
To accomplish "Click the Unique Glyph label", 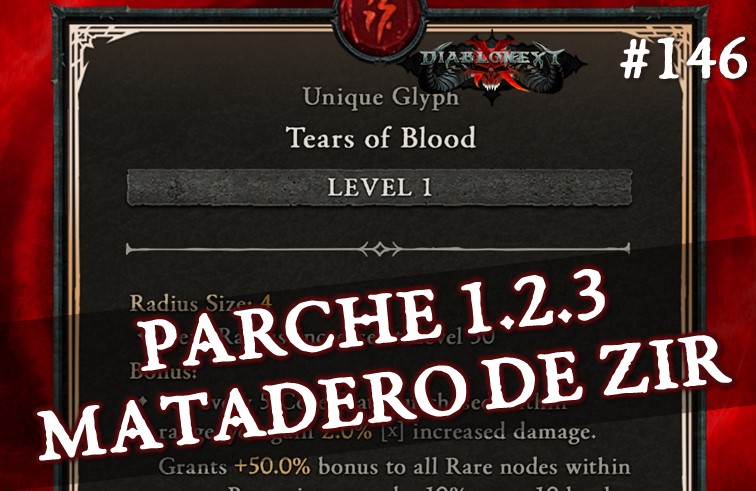I will [x=381, y=98].
